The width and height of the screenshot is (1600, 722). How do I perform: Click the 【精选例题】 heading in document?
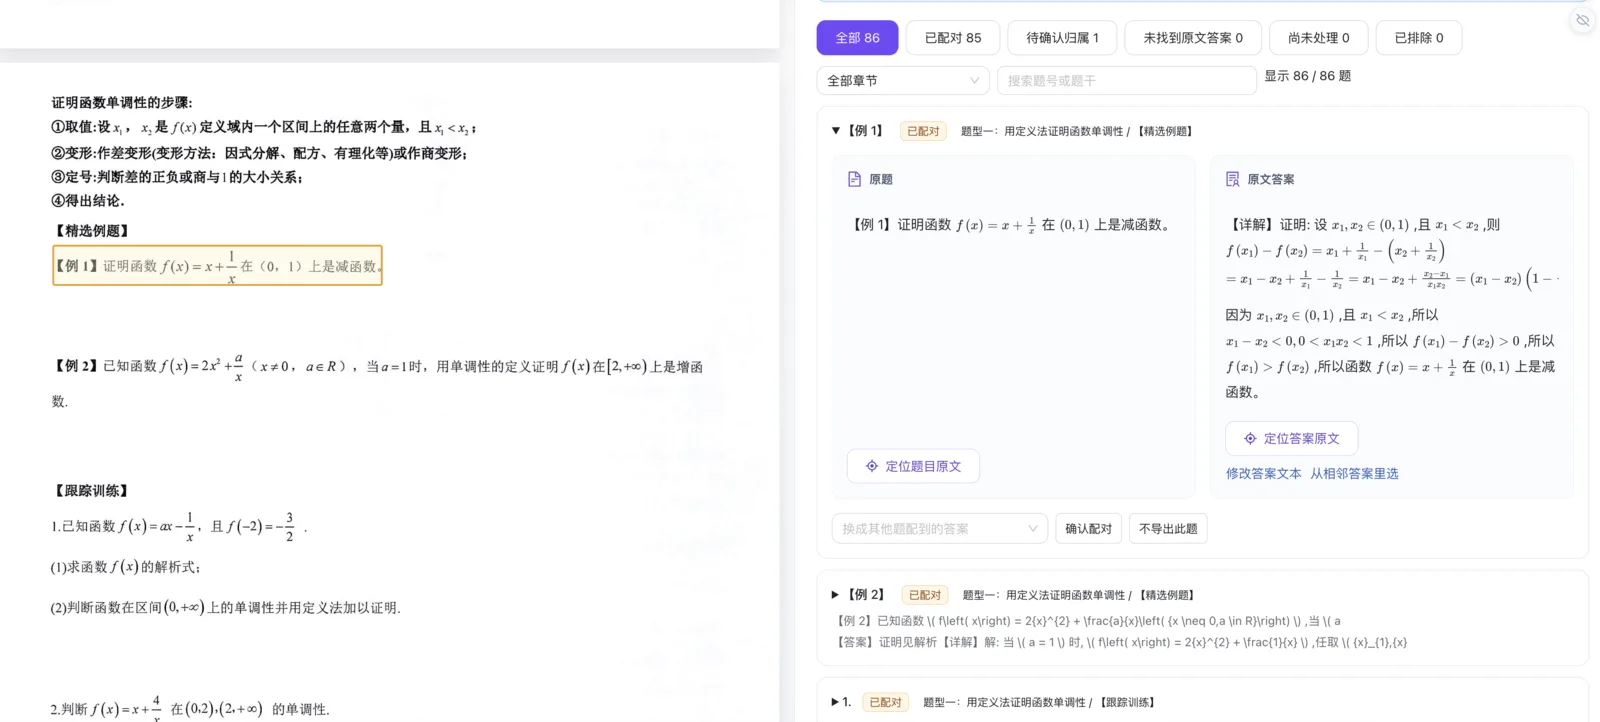[92, 230]
